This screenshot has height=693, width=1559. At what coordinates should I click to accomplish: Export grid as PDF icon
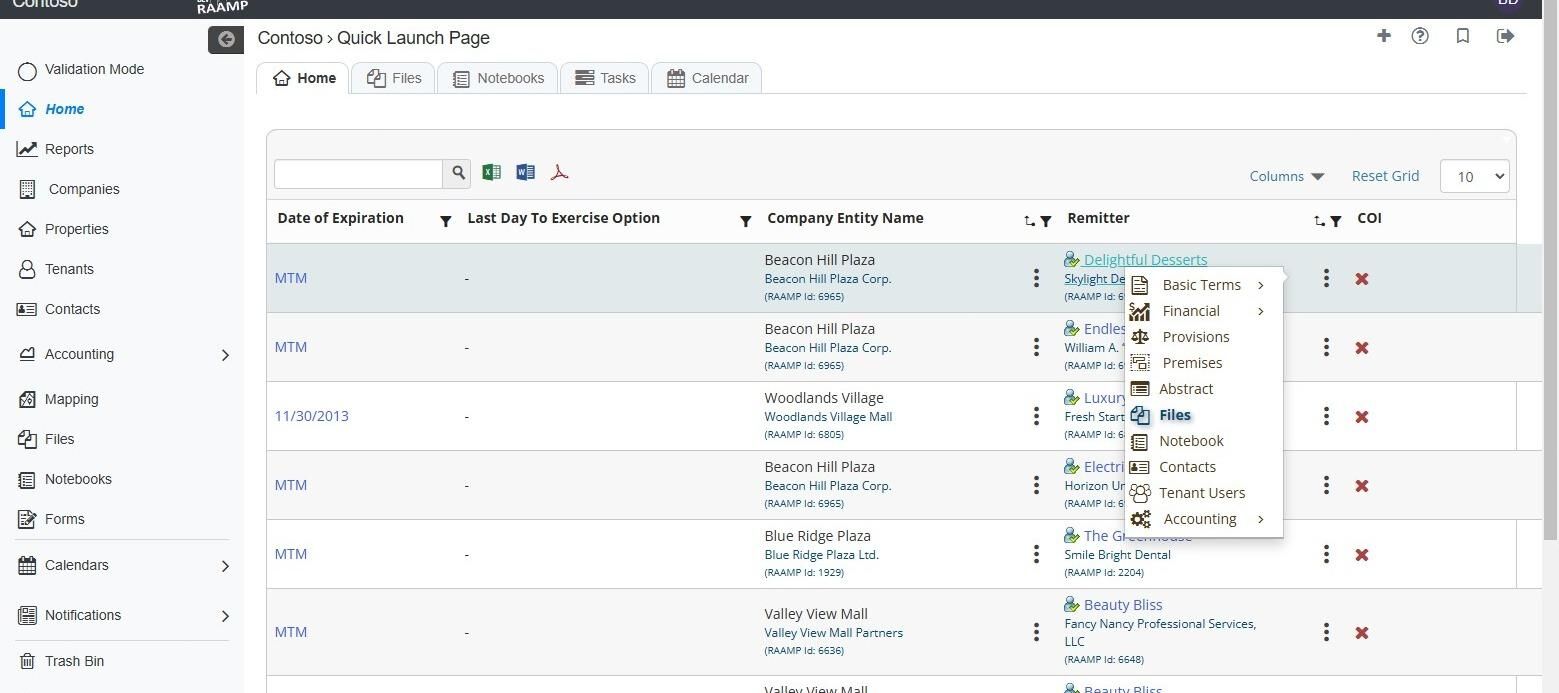click(559, 173)
